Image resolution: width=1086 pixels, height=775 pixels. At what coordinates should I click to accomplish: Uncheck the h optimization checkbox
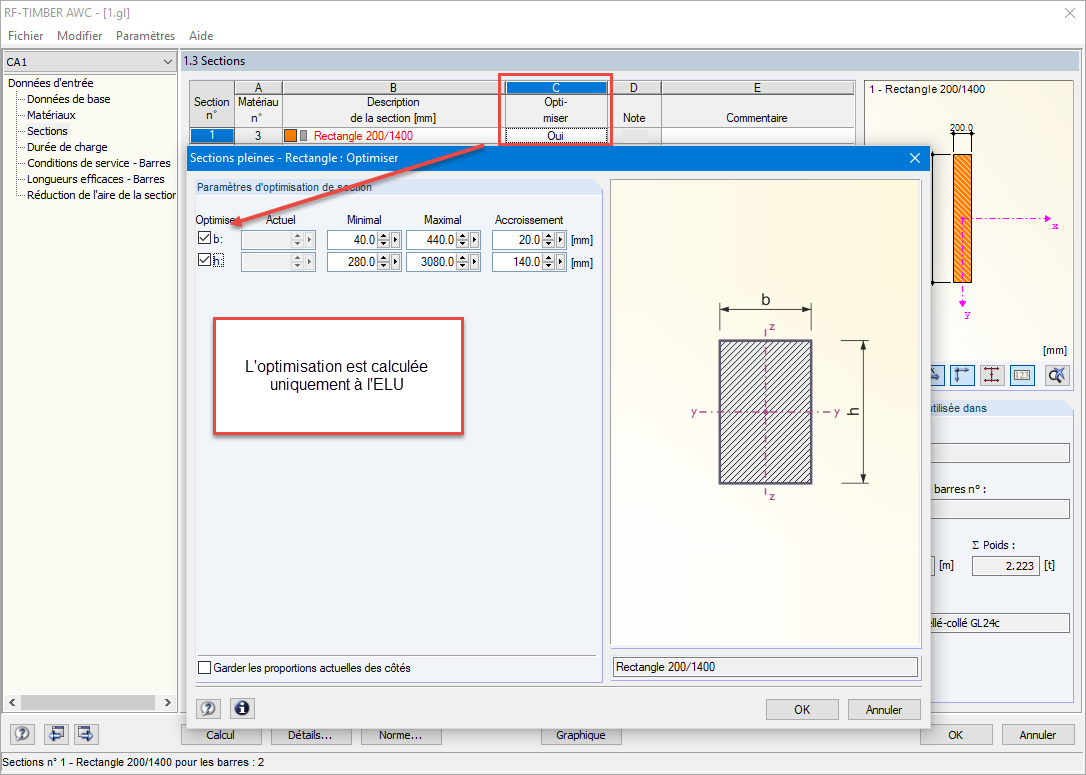pos(204,260)
